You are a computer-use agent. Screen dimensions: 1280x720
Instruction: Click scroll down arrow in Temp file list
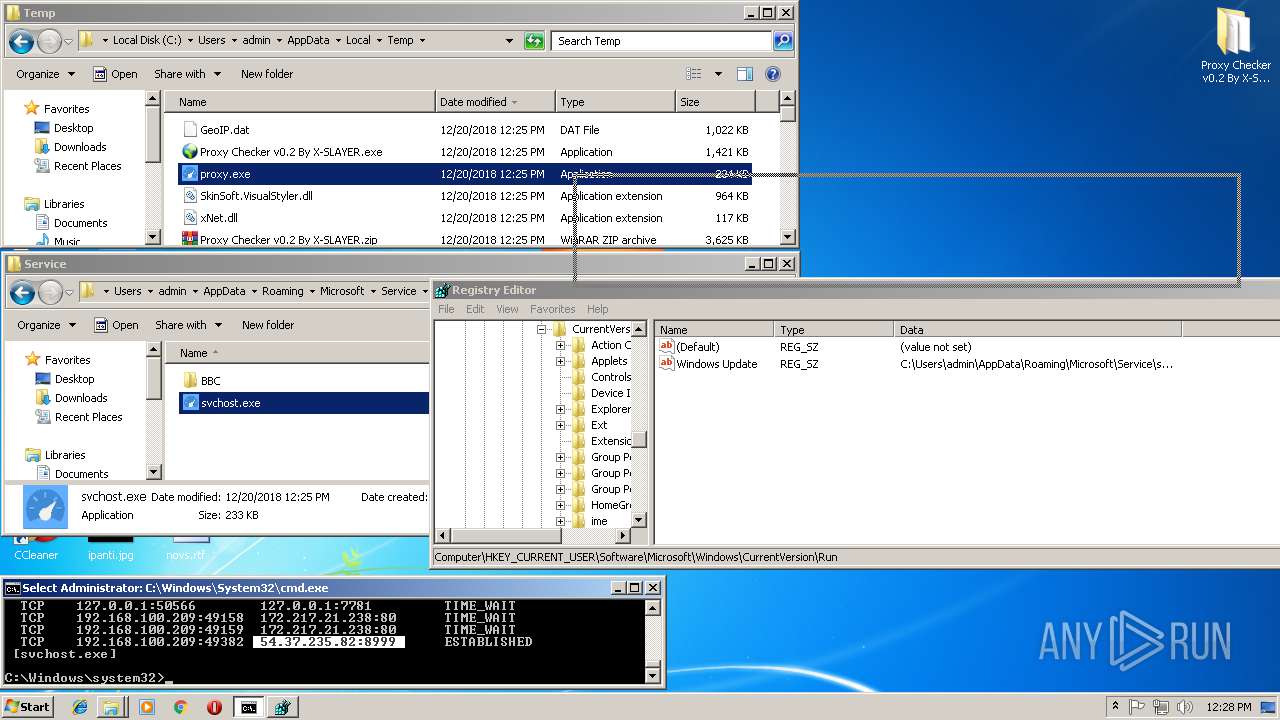point(788,237)
